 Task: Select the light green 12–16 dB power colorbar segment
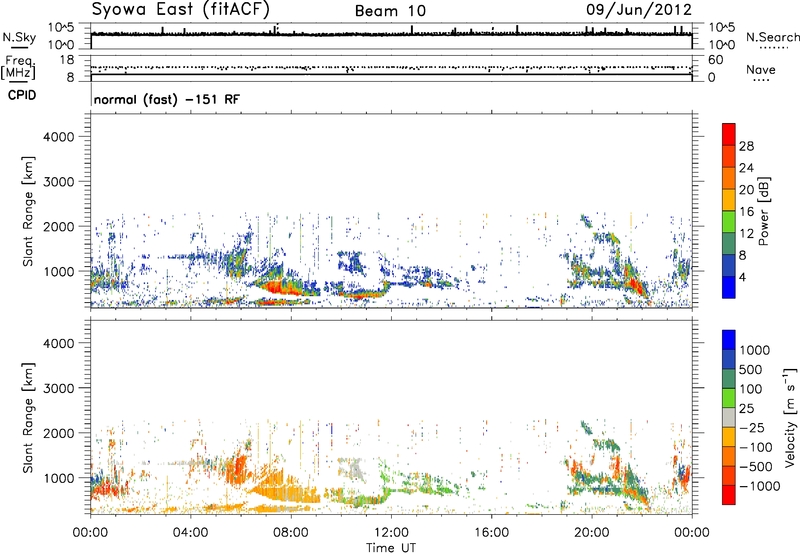[729, 222]
